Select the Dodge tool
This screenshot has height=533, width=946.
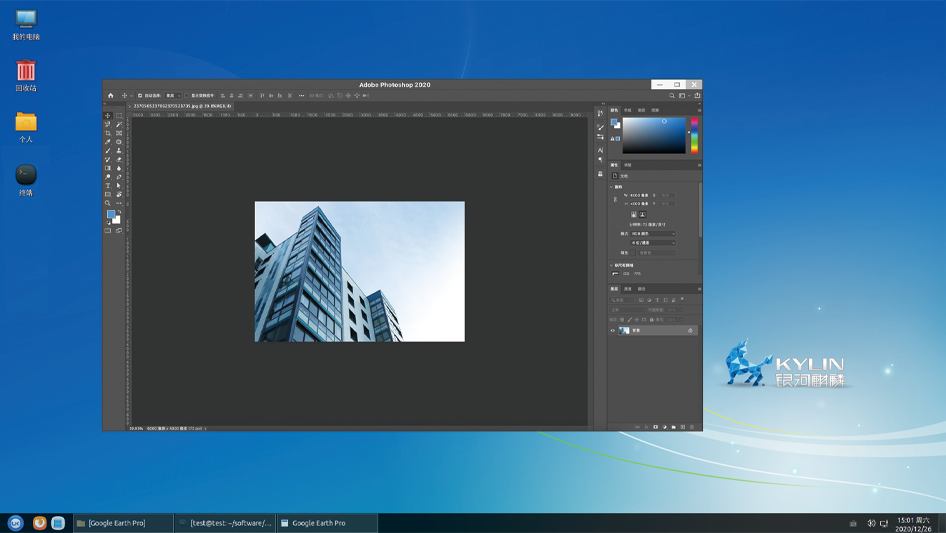(107, 176)
